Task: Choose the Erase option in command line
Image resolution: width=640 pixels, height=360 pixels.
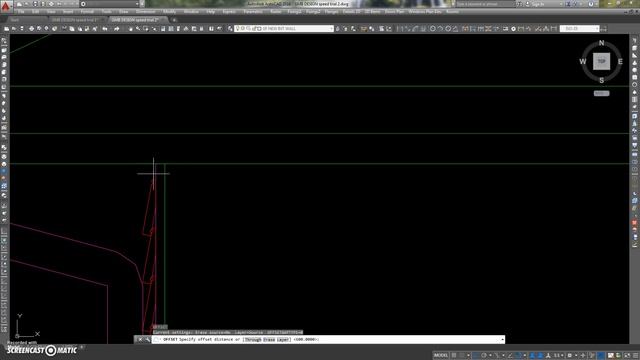Action: point(269,340)
